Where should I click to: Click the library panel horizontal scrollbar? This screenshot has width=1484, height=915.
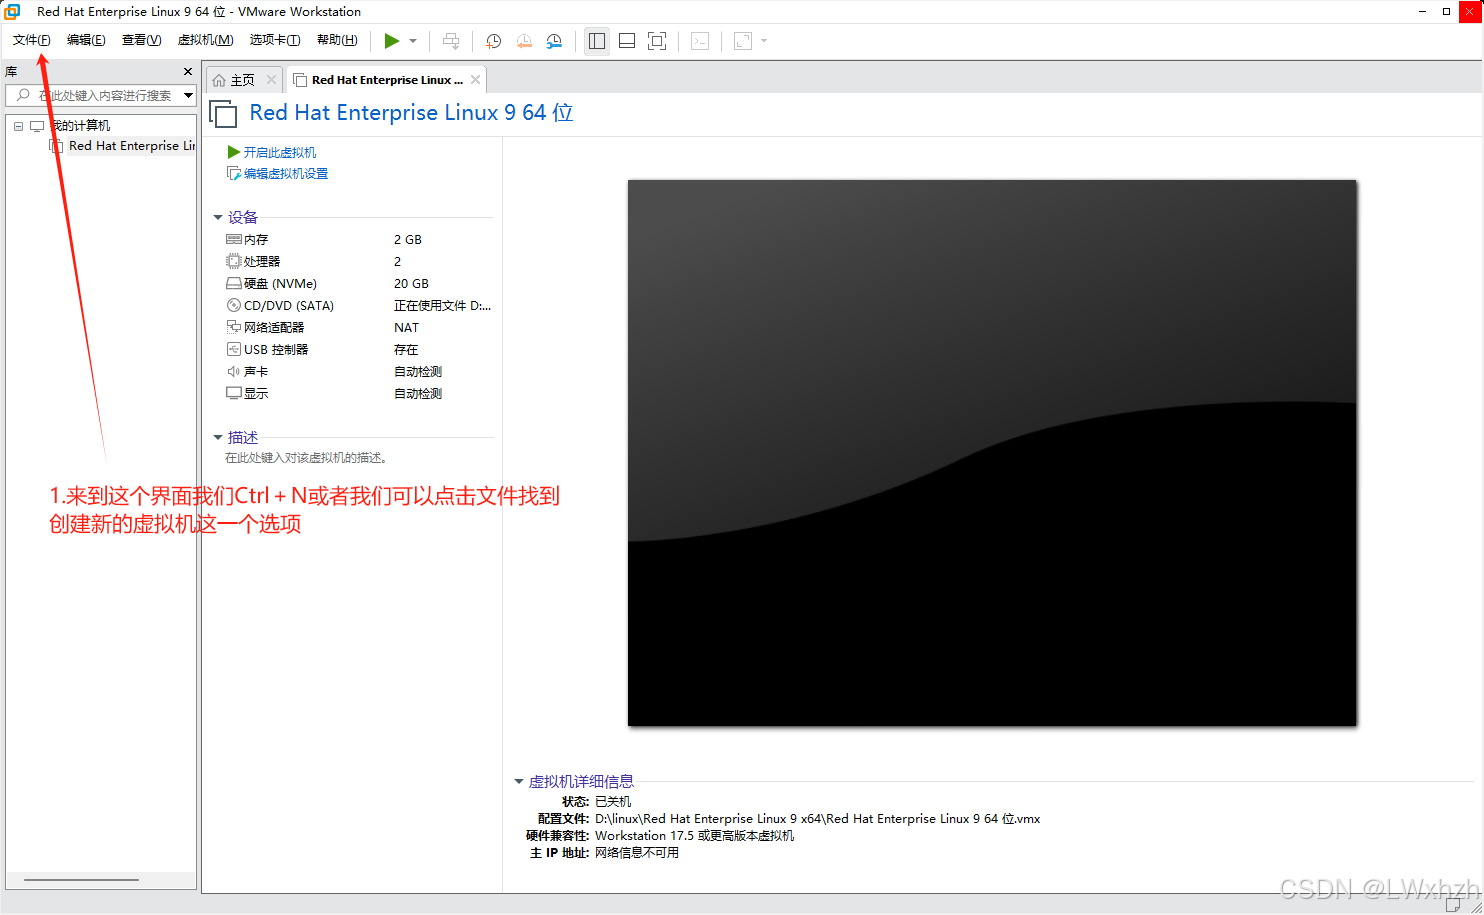(x=81, y=880)
